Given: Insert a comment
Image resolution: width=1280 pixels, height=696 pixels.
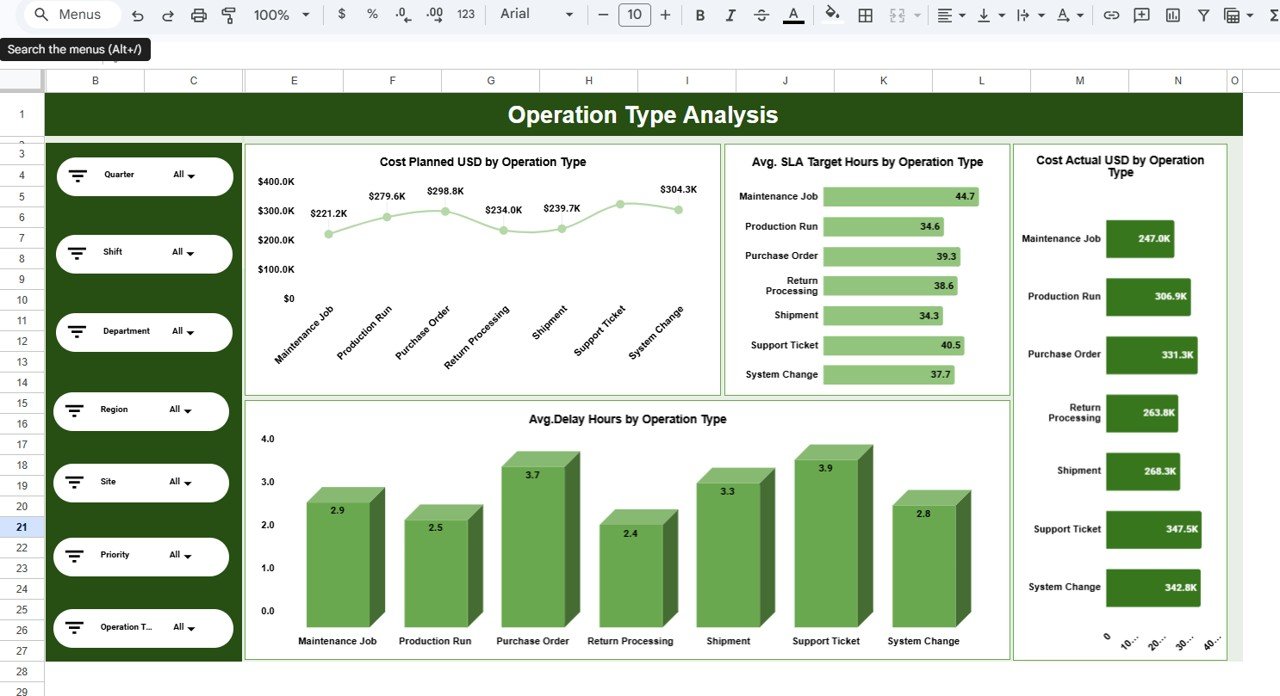Looking at the screenshot, I should (1141, 15).
